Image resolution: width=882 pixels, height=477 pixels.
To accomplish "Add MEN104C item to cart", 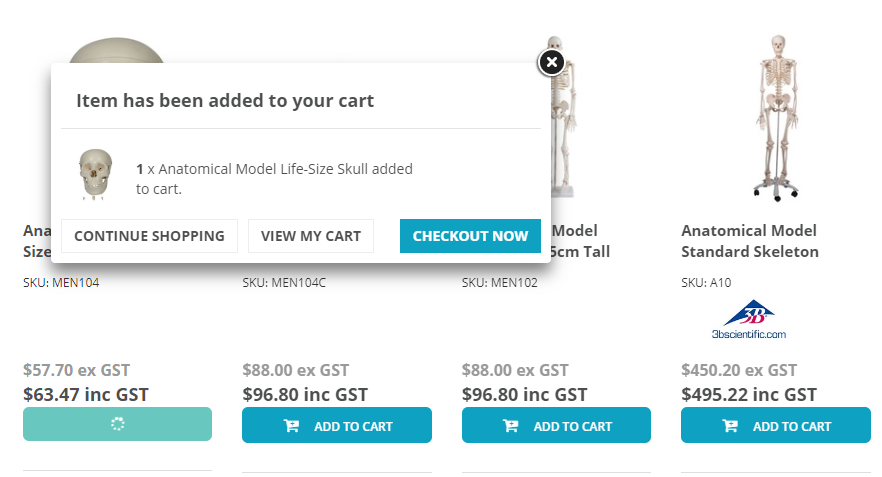I will 337,425.
